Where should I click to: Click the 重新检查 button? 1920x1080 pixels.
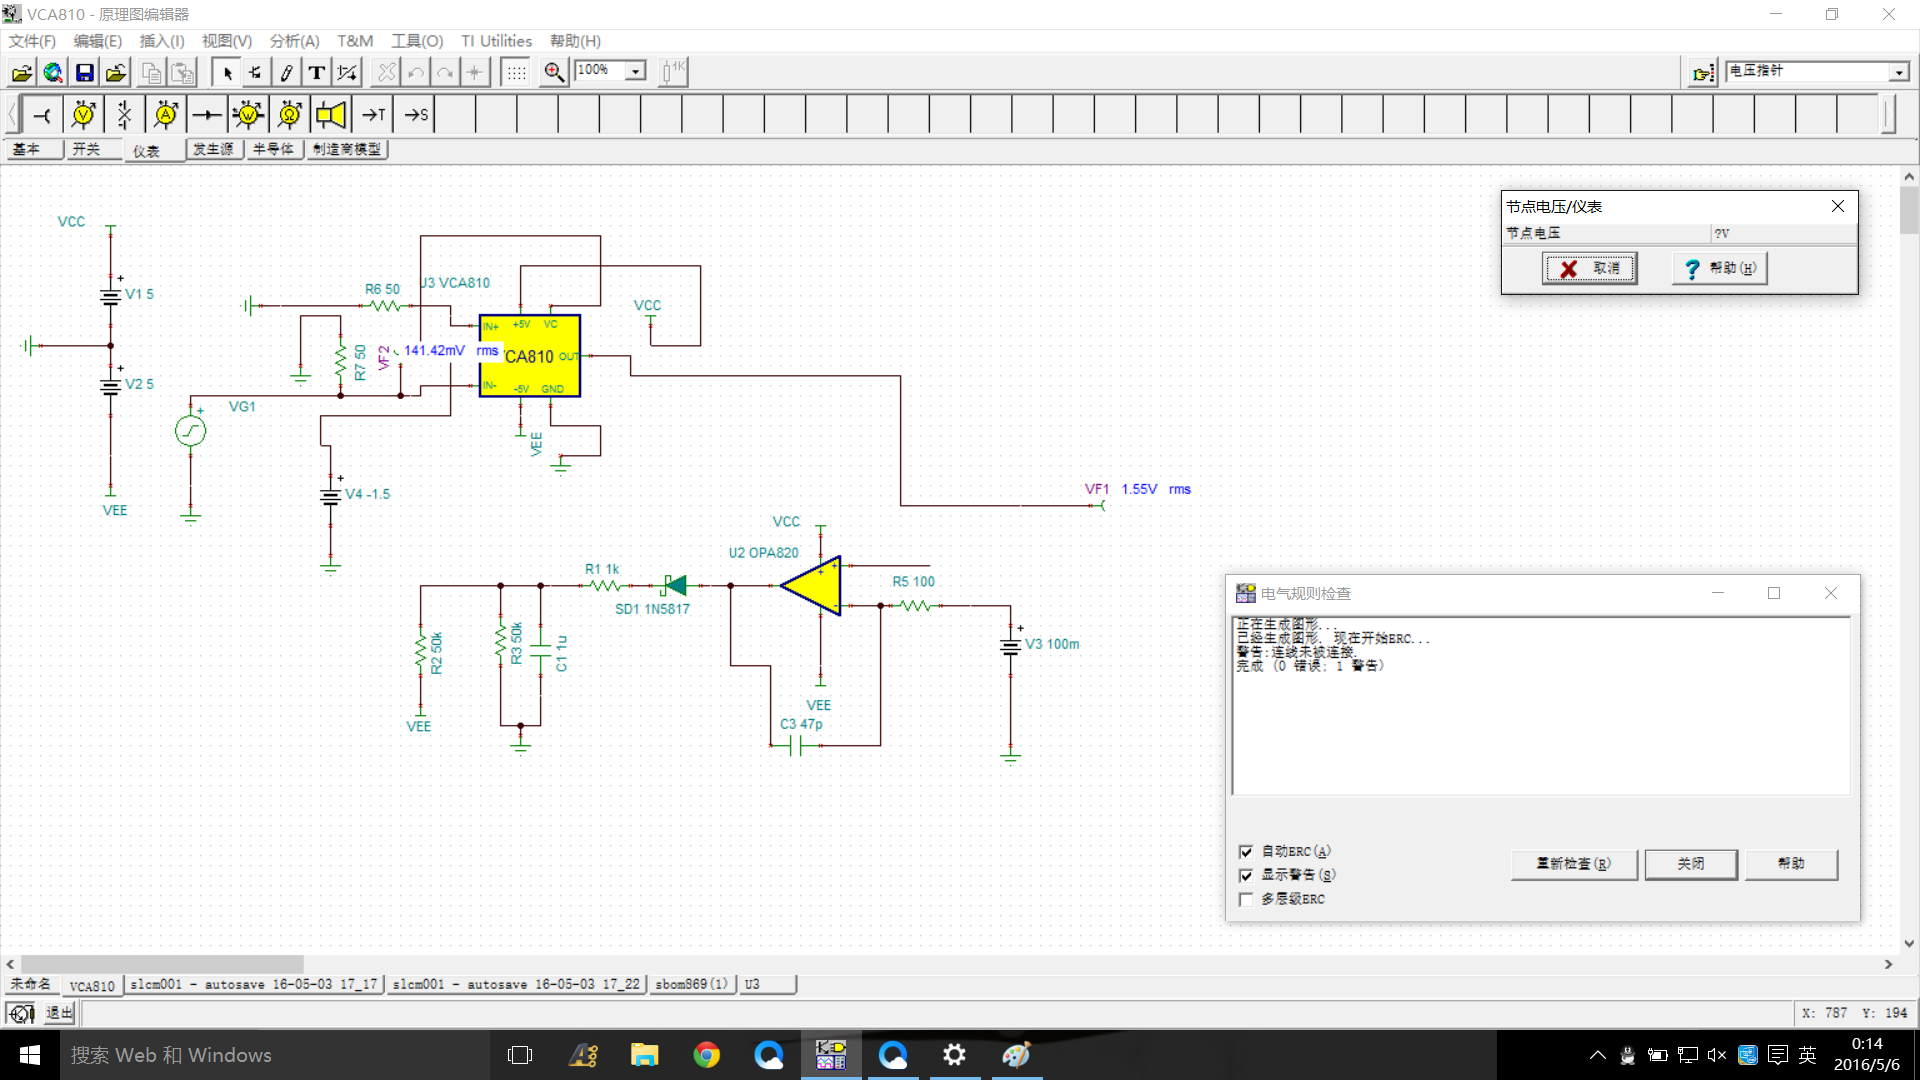pos(1573,864)
